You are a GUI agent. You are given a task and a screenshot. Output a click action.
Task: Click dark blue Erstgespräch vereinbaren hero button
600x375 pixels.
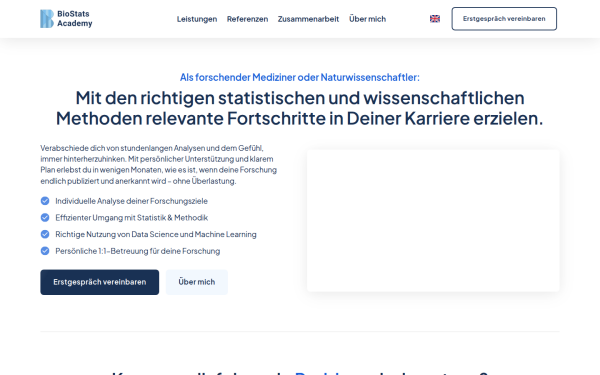pyautogui.click(x=99, y=282)
